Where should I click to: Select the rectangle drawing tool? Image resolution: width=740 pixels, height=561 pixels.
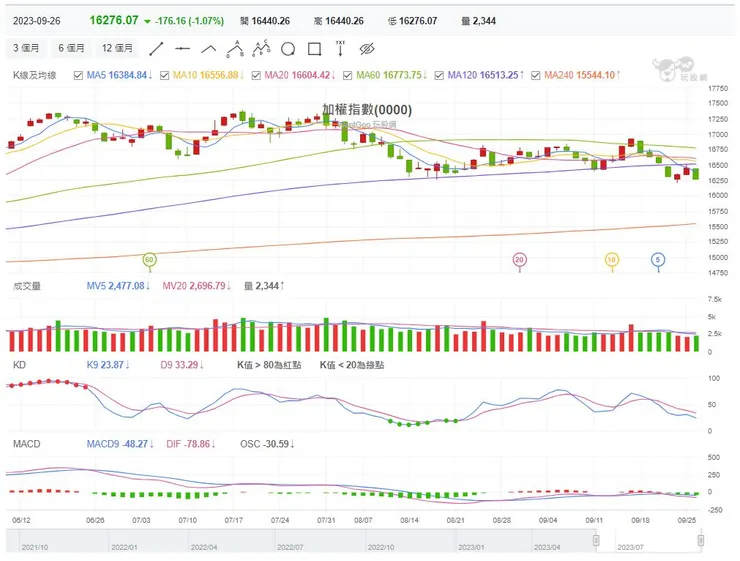314,48
